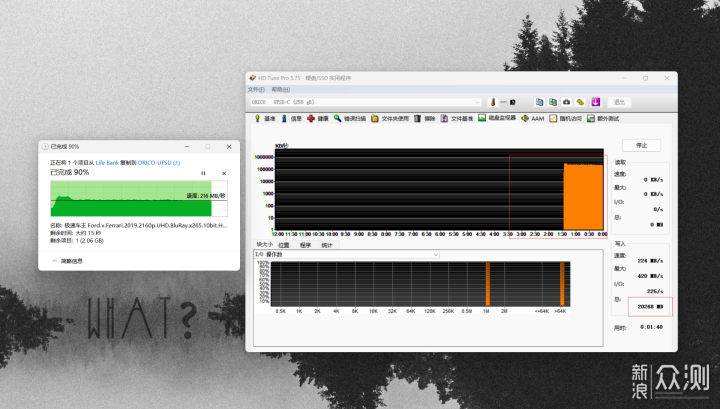This screenshot has width=720, height=409.
Task: Close the copy progress dialog window
Action: 229,146
